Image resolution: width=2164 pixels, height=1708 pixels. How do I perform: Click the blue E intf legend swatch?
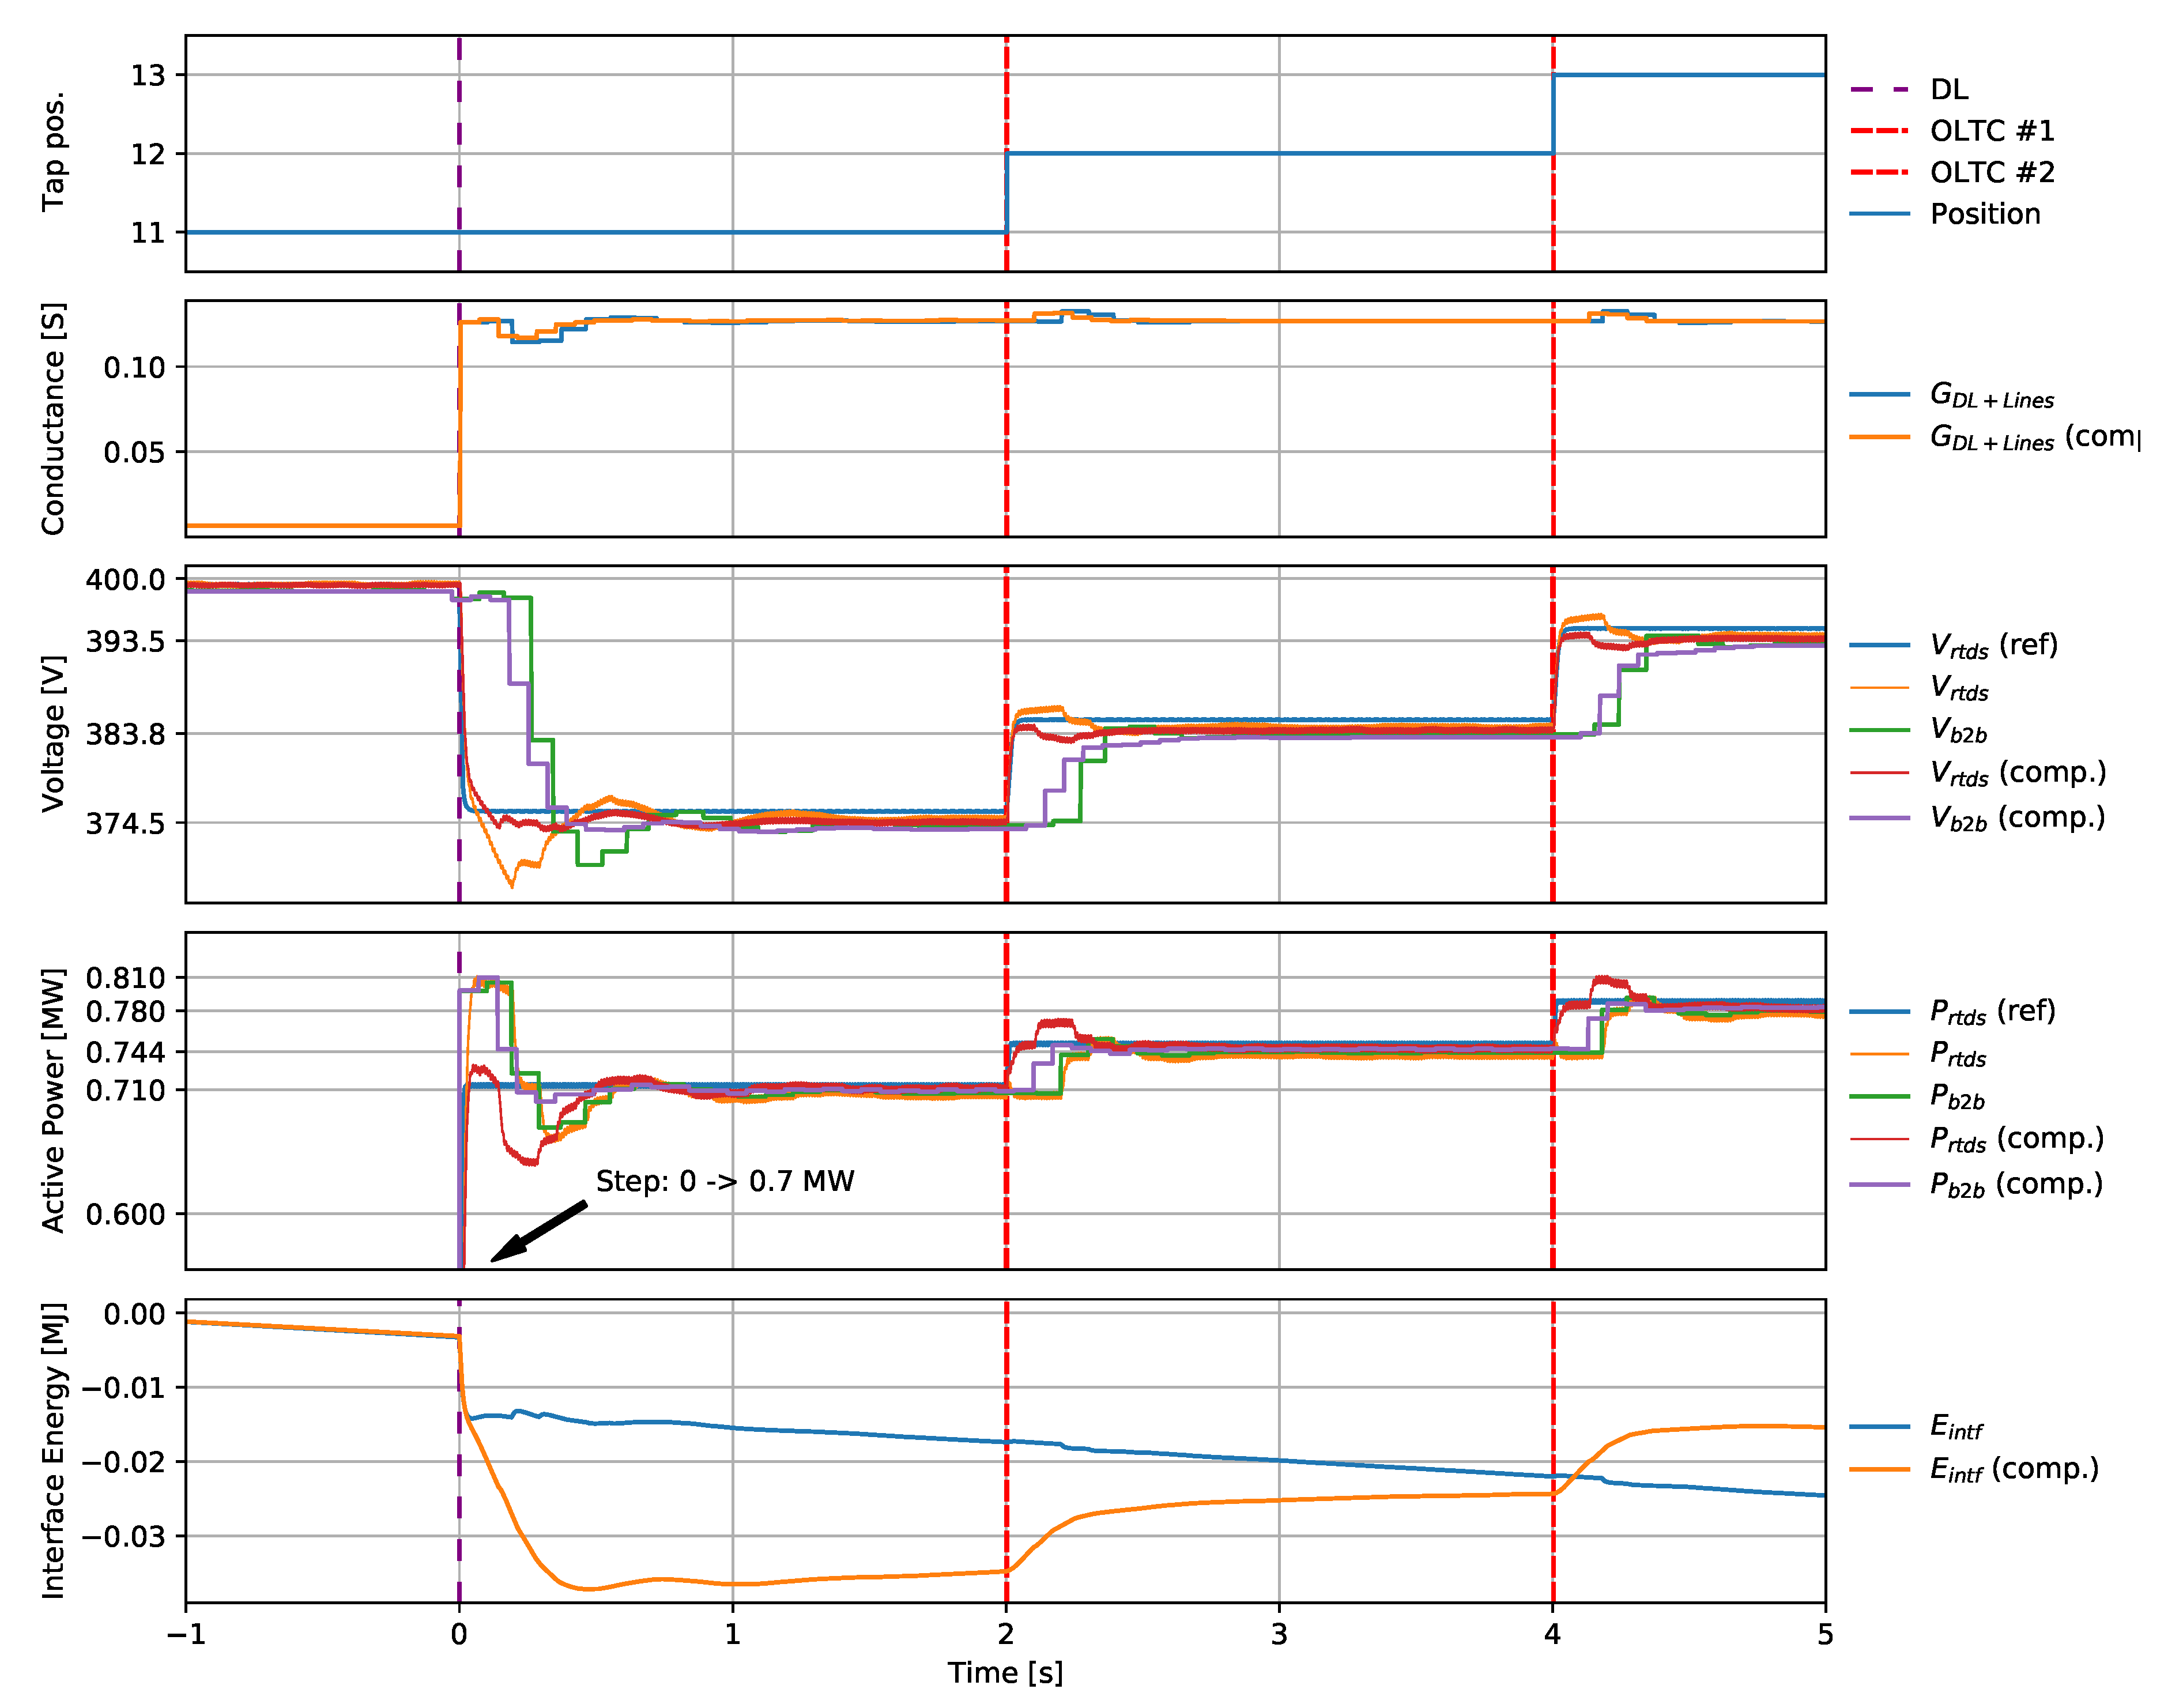pos(1879,1426)
